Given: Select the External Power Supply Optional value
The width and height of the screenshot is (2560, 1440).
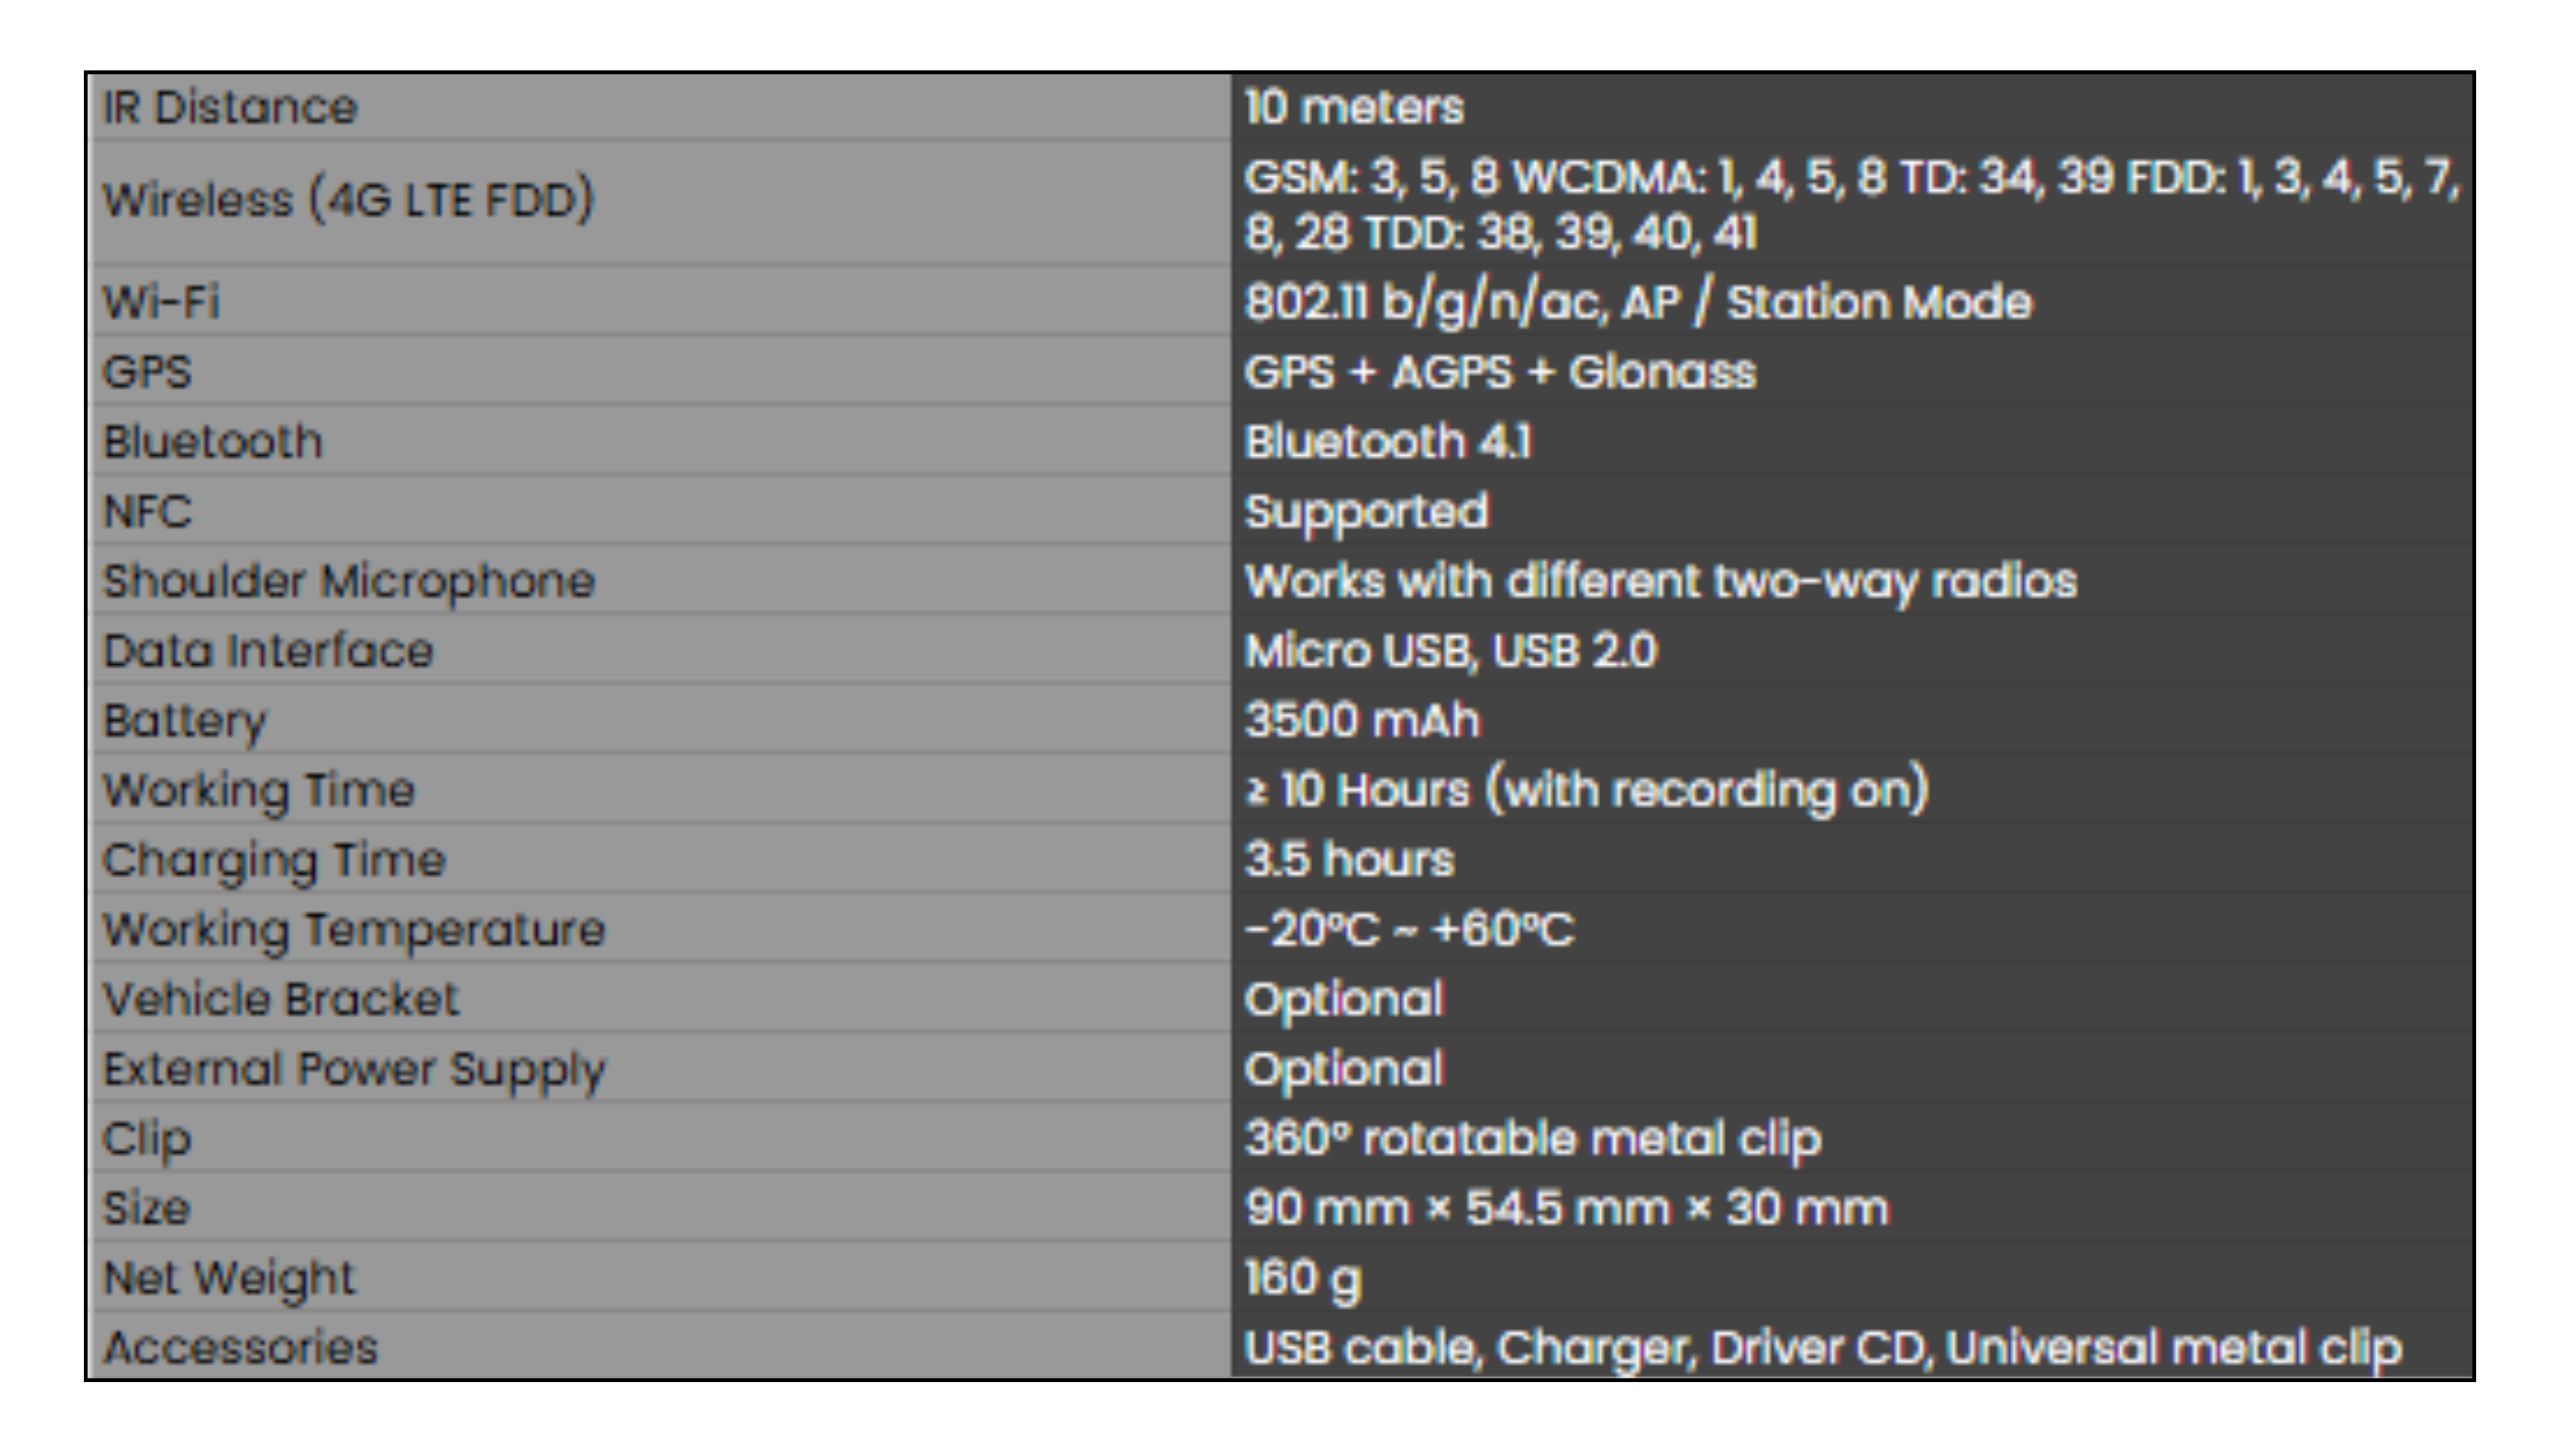Looking at the screenshot, I should click(1344, 1069).
